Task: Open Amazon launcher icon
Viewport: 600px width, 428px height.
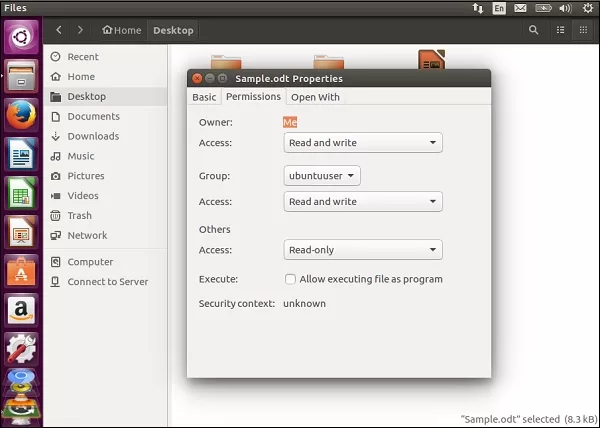Action: 21,309
